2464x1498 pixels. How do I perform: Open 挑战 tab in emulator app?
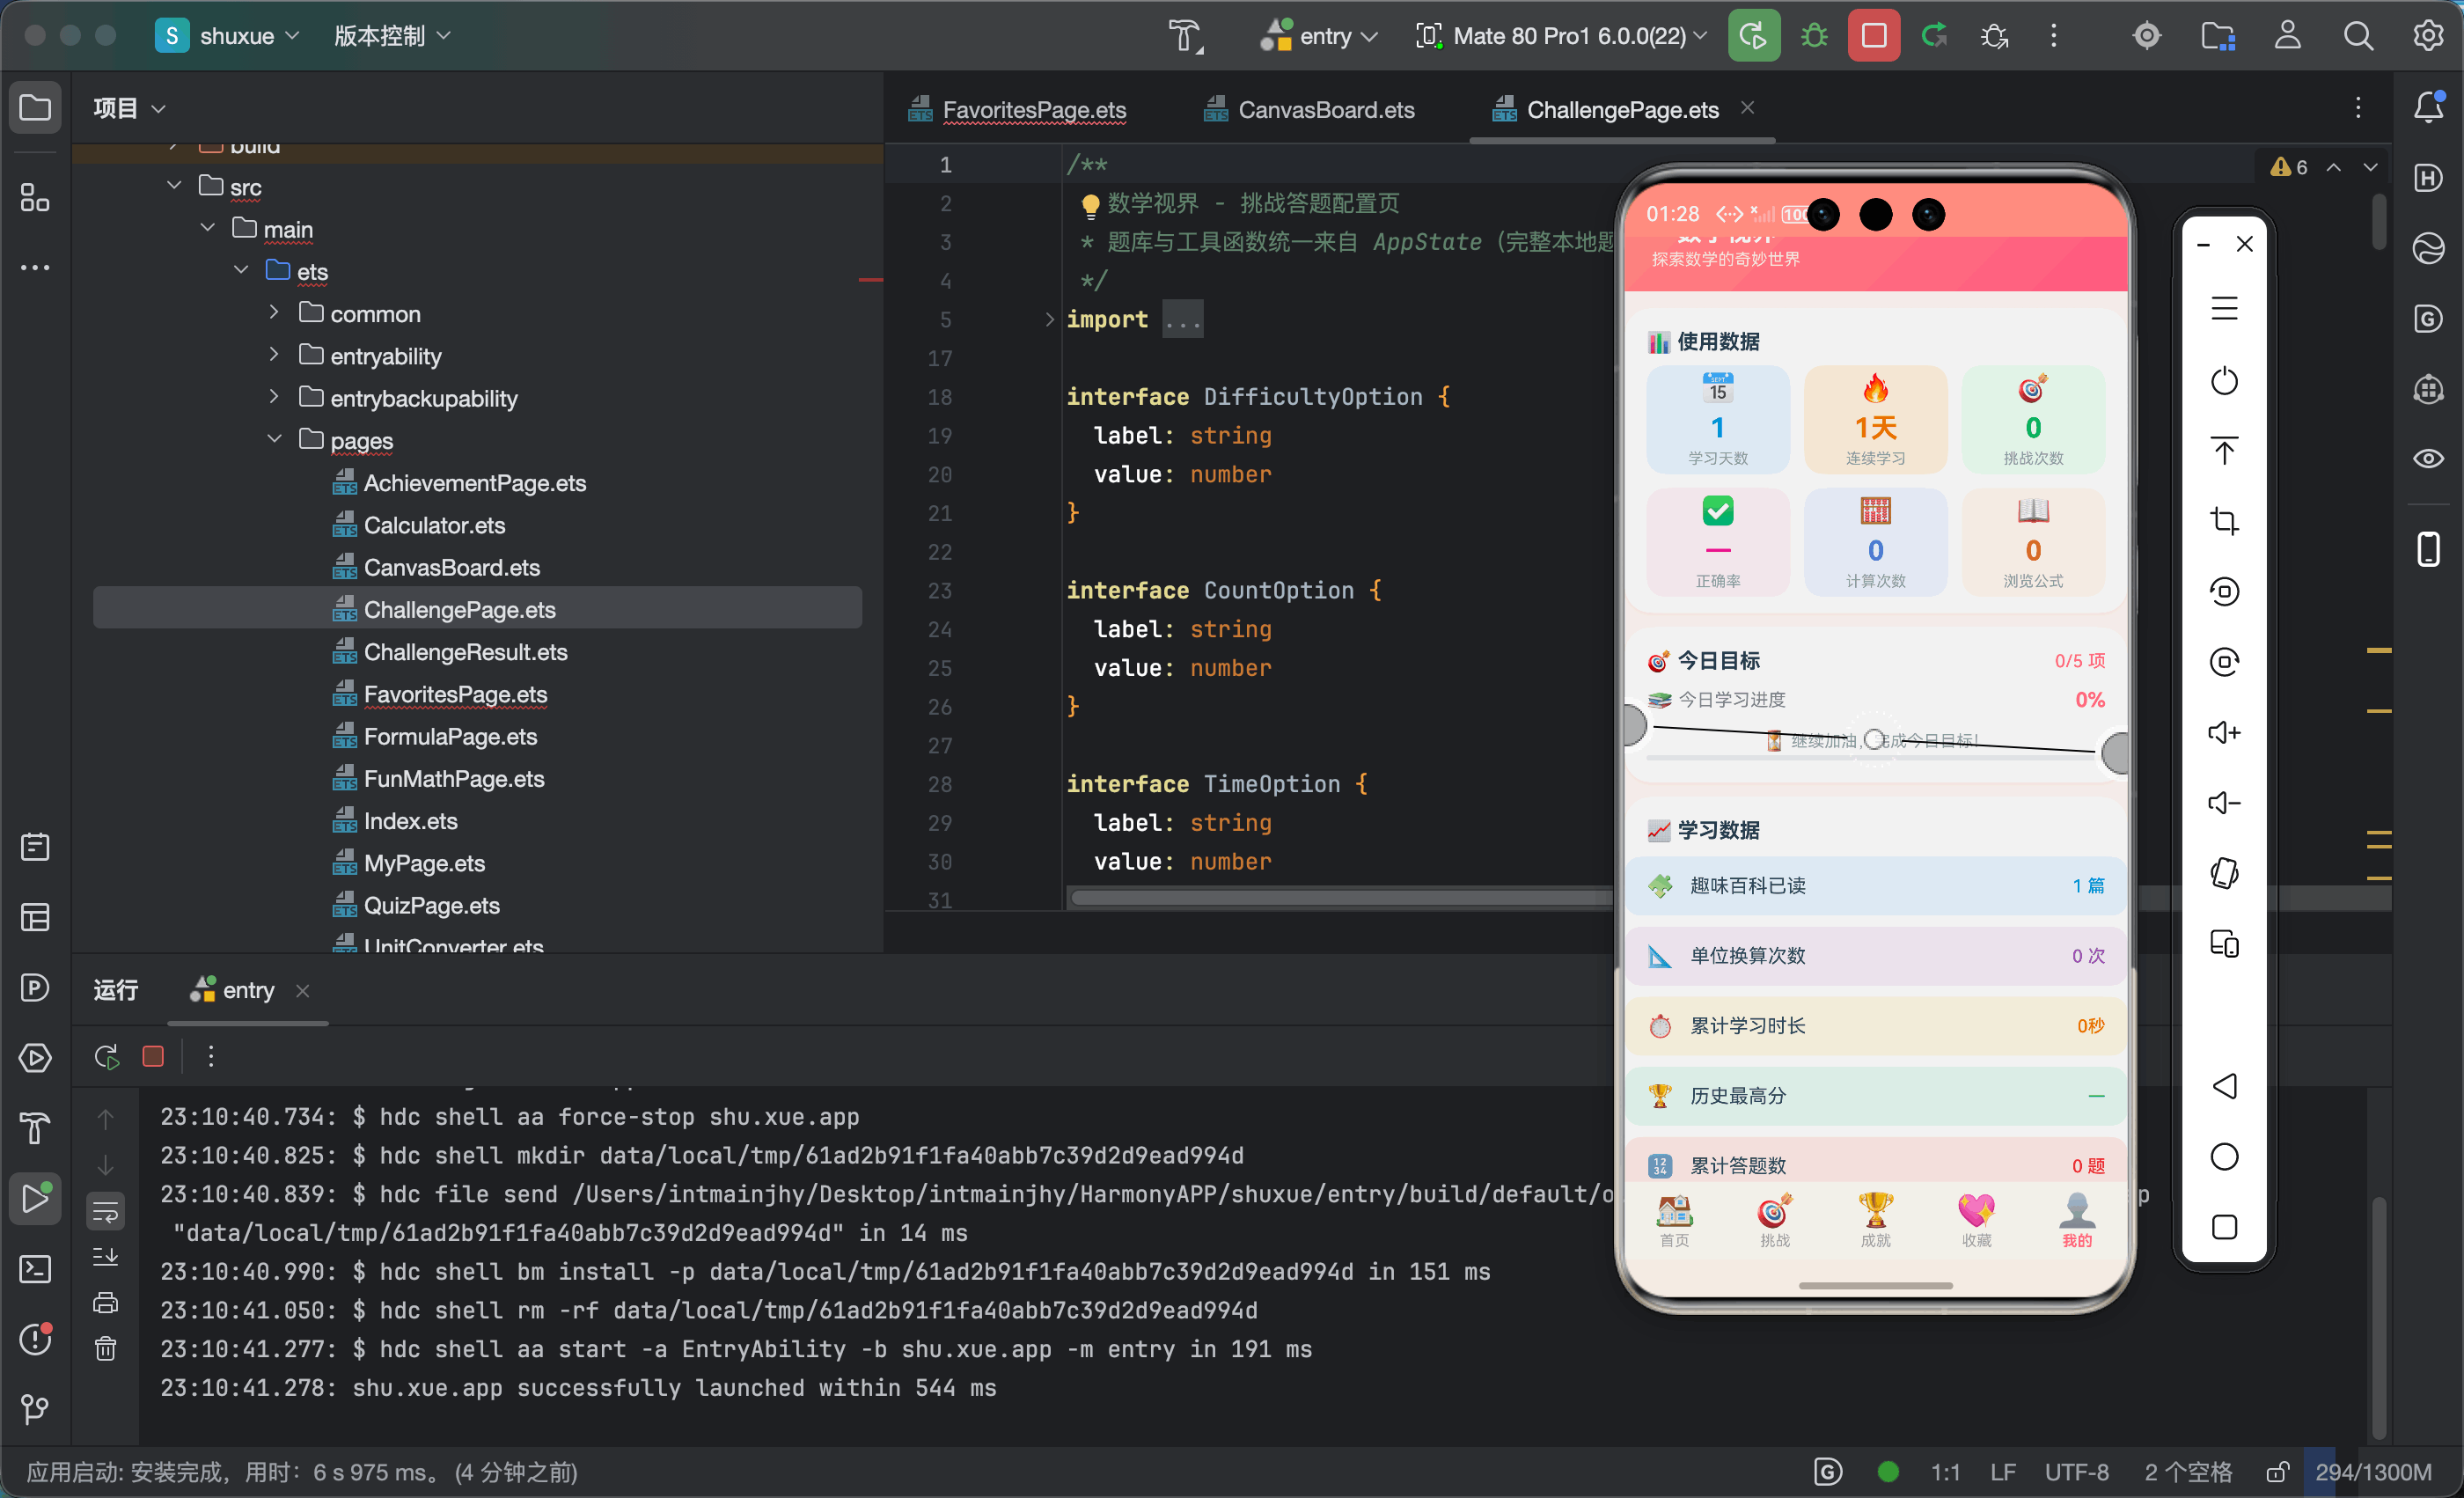tap(1775, 1220)
